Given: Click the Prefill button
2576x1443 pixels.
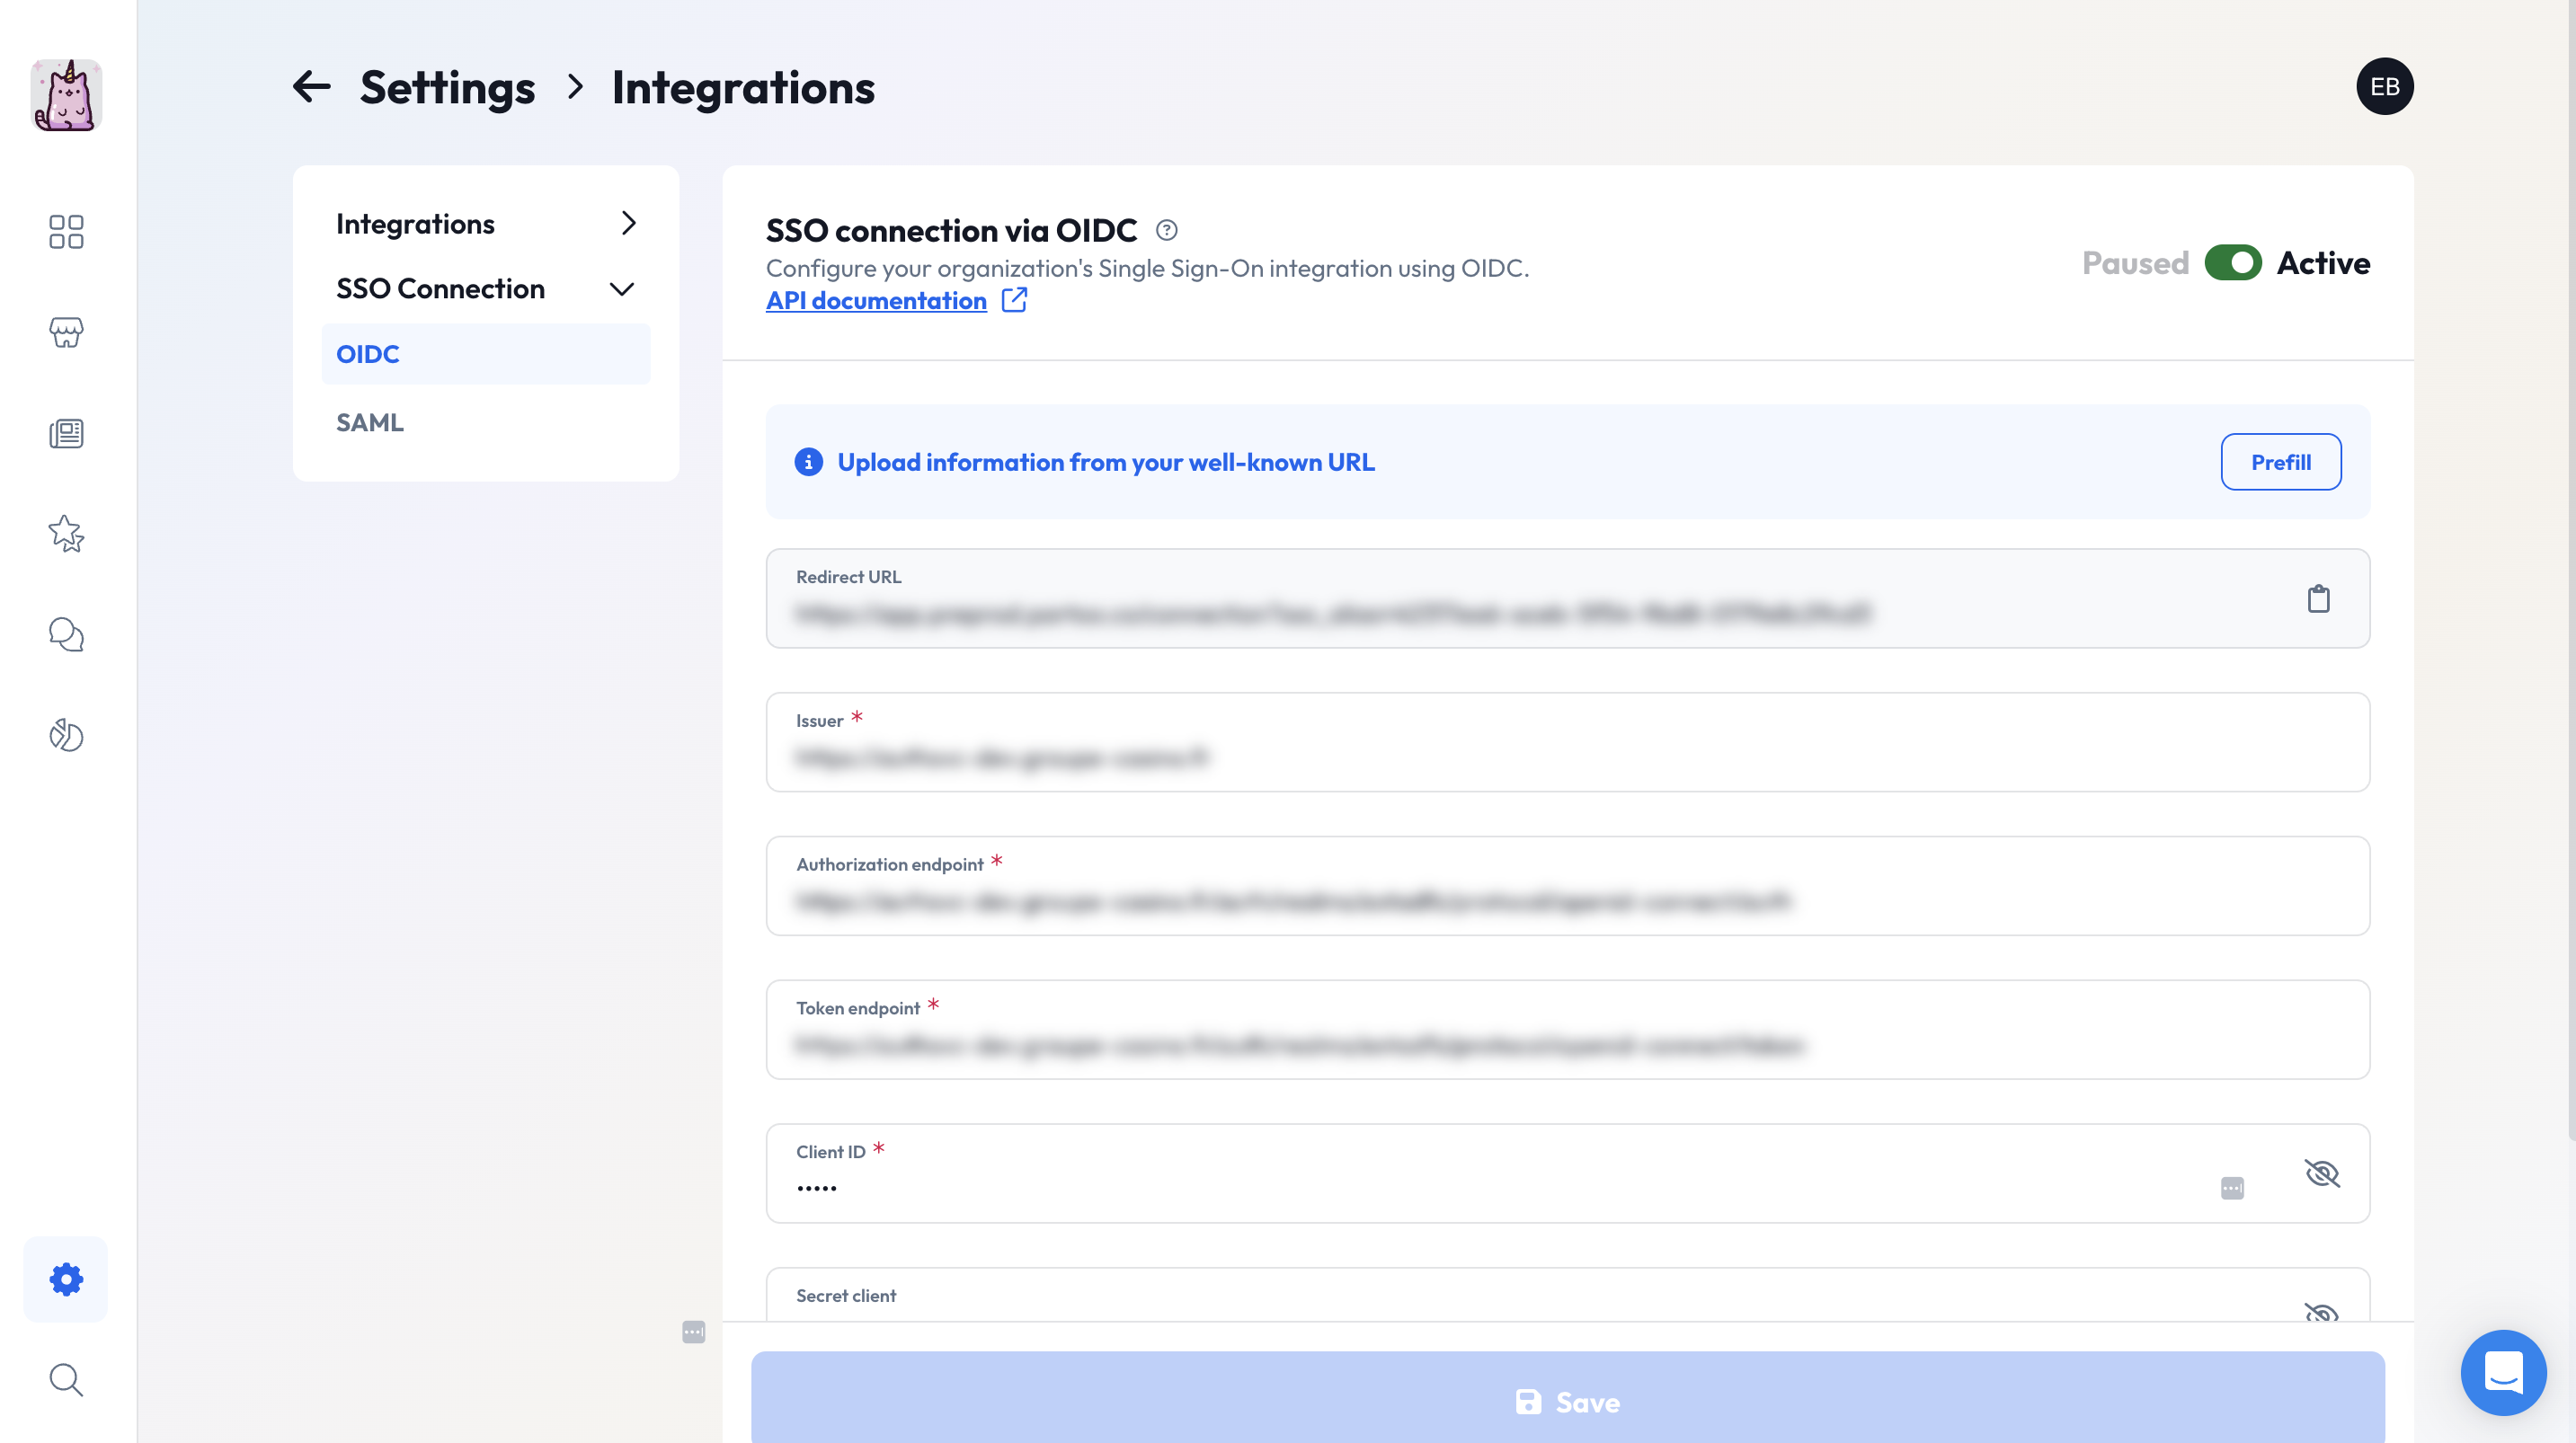Looking at the screenshot, I should (x=2280, y=462).
